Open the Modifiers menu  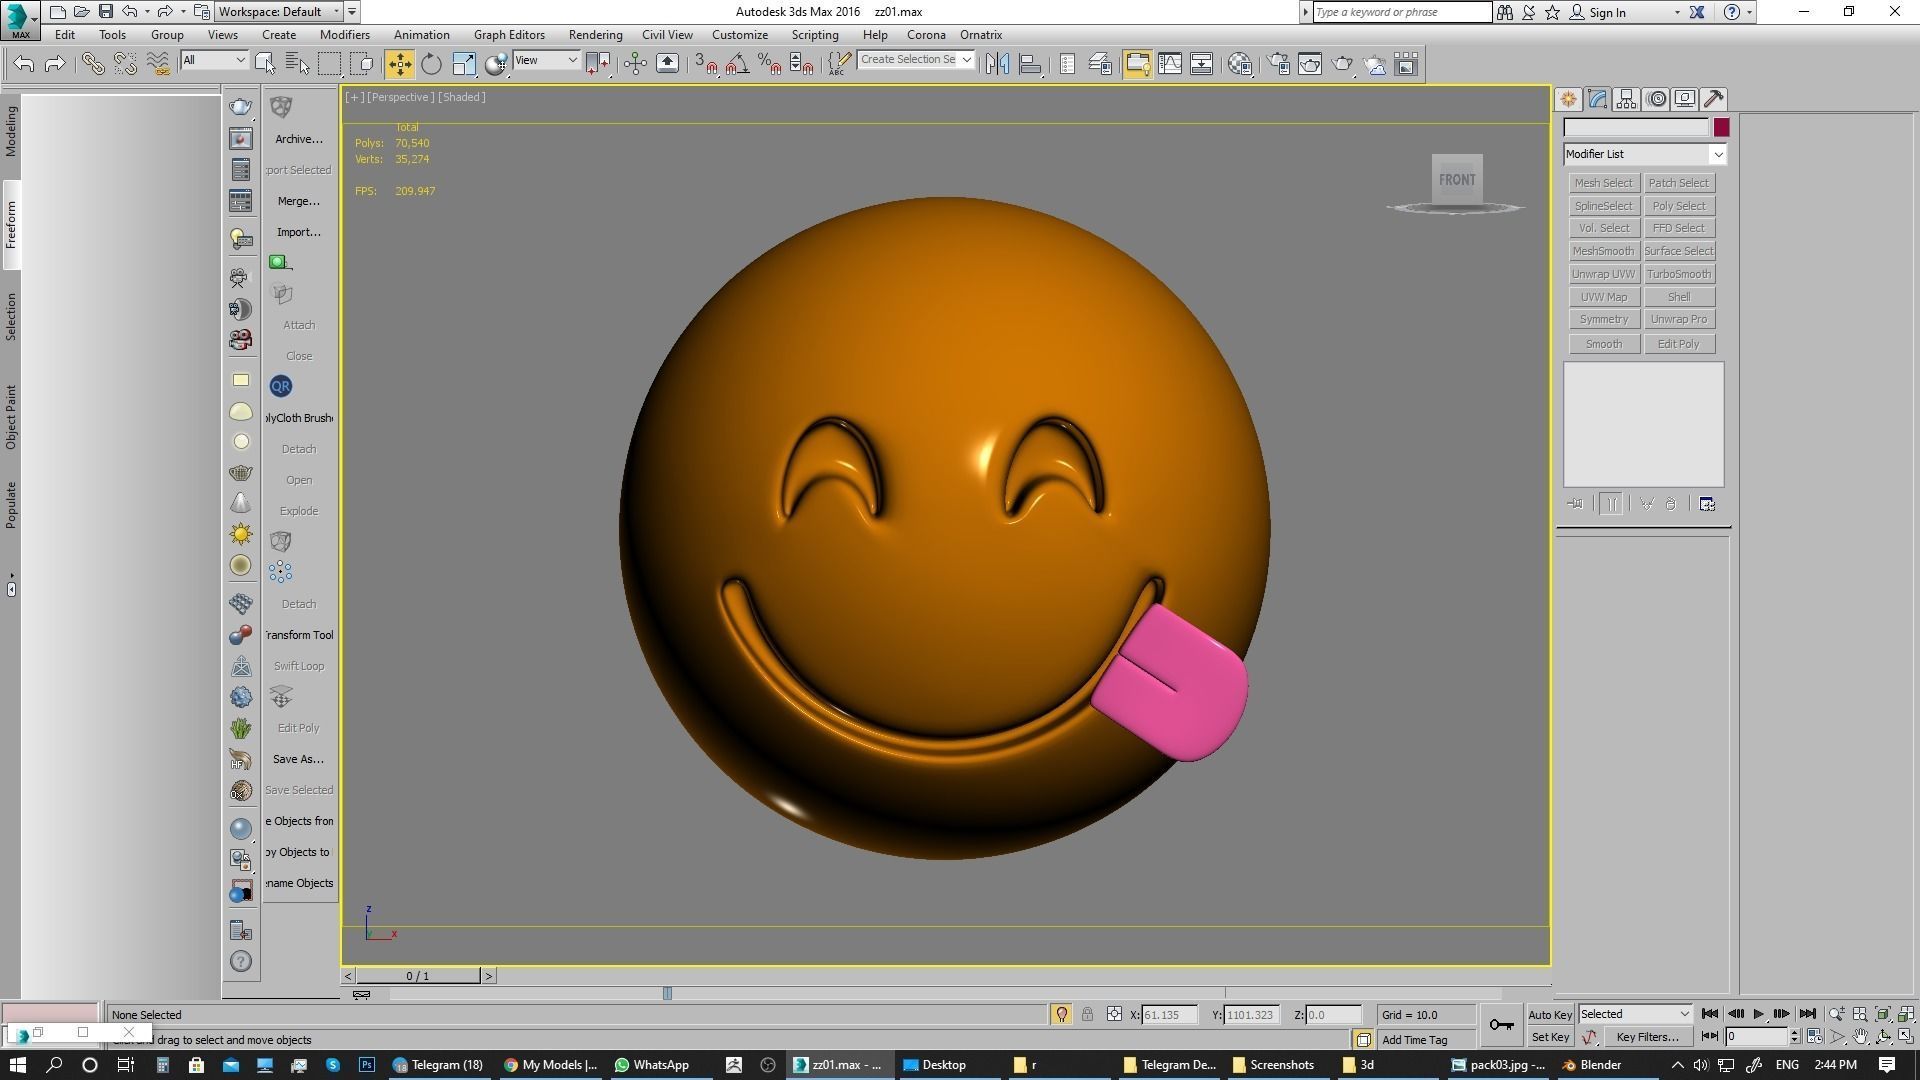pyautogui.click(x=344, y=34)
